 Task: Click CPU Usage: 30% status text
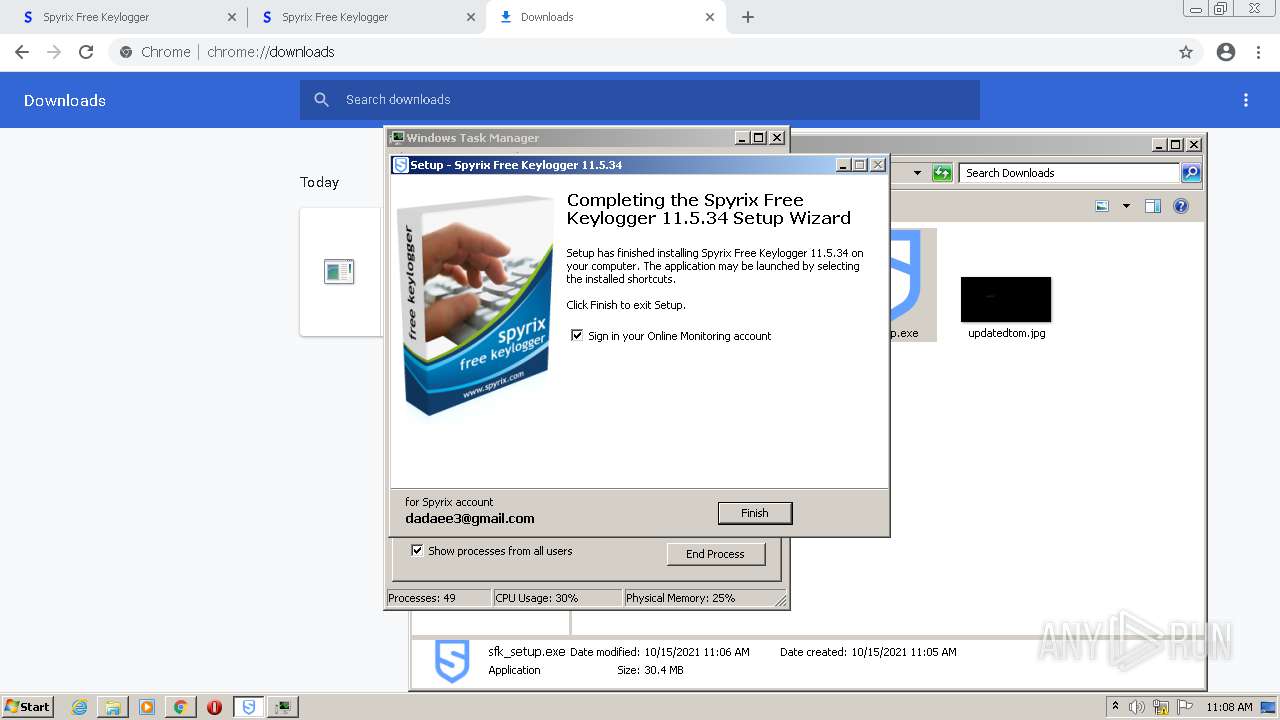tap(537, 598)
